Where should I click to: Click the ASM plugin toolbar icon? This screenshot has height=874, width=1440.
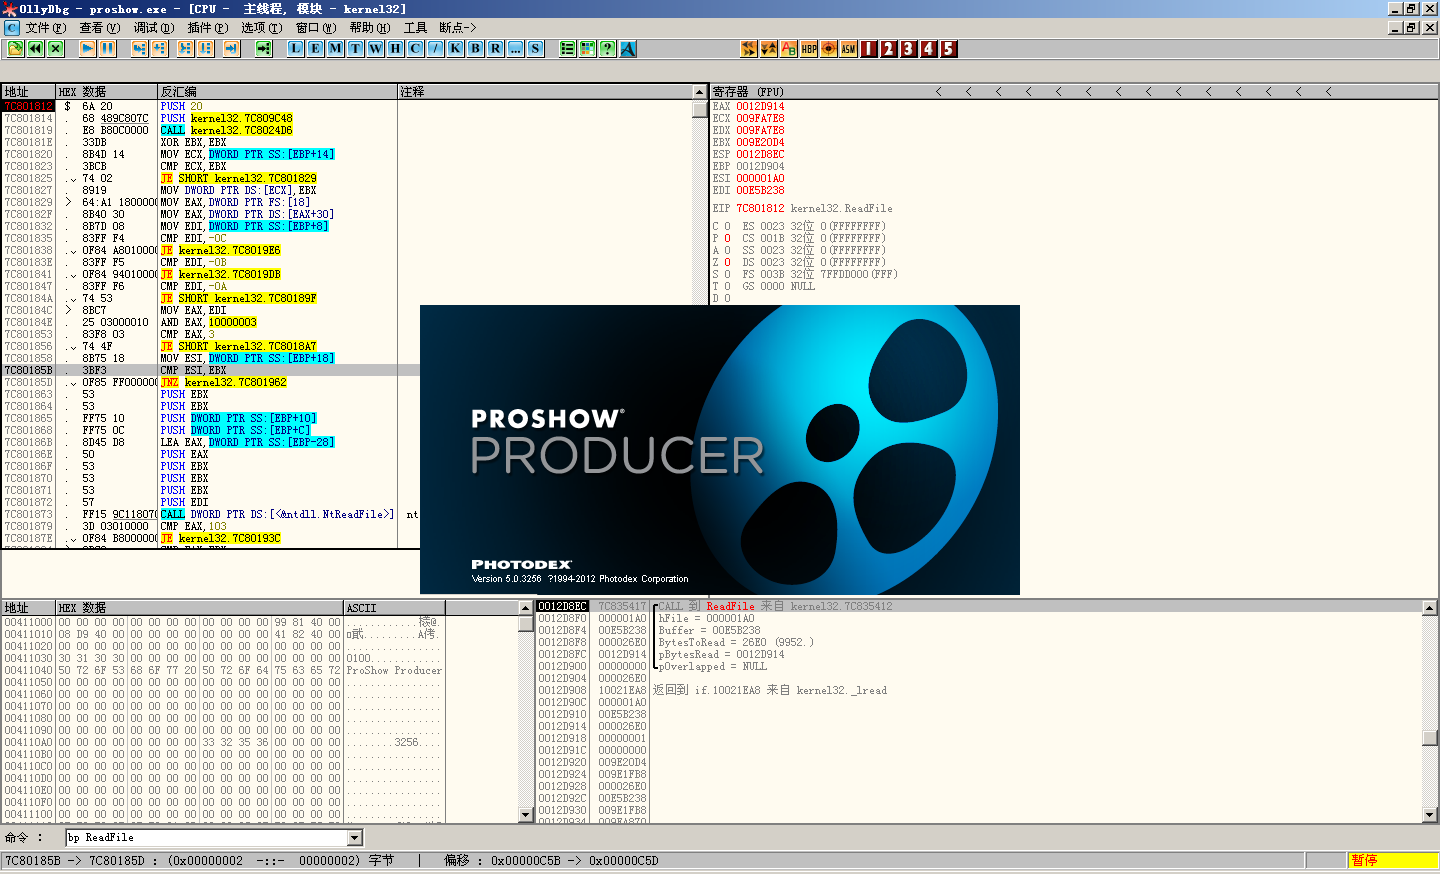pyautogui.click(x=848, y=48)
